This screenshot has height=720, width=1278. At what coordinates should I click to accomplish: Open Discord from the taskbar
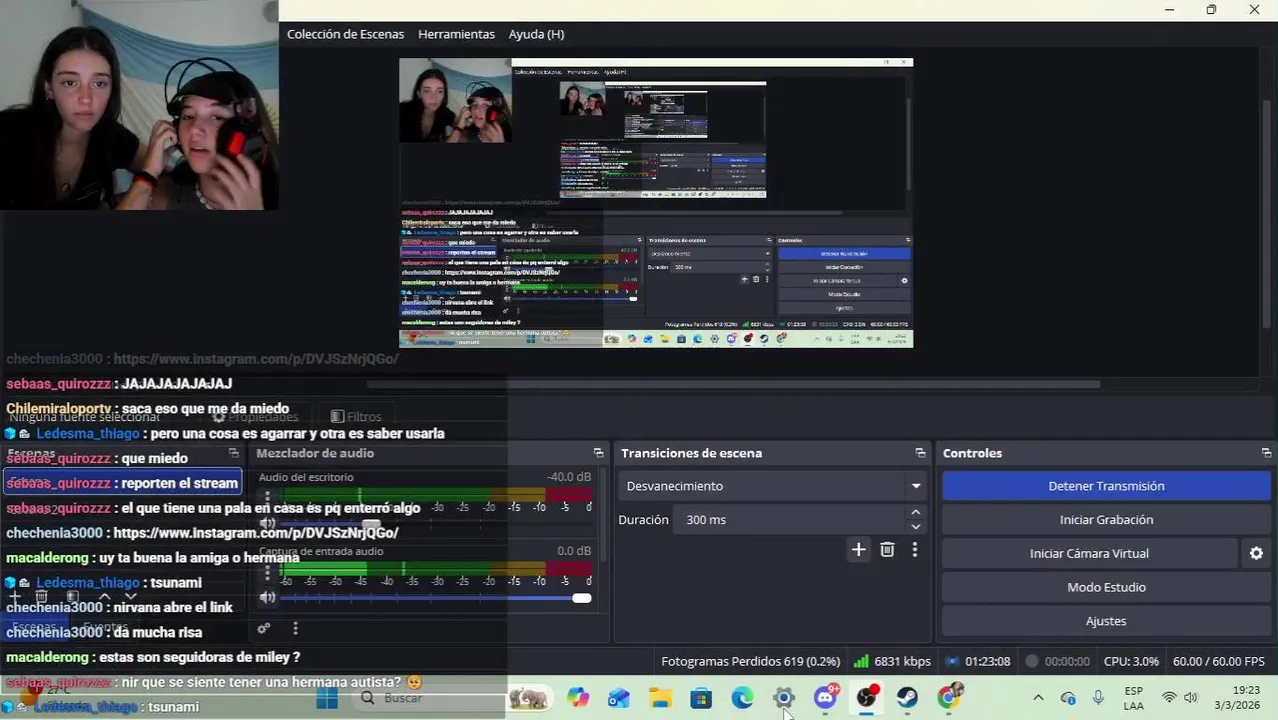coord(825,697)
